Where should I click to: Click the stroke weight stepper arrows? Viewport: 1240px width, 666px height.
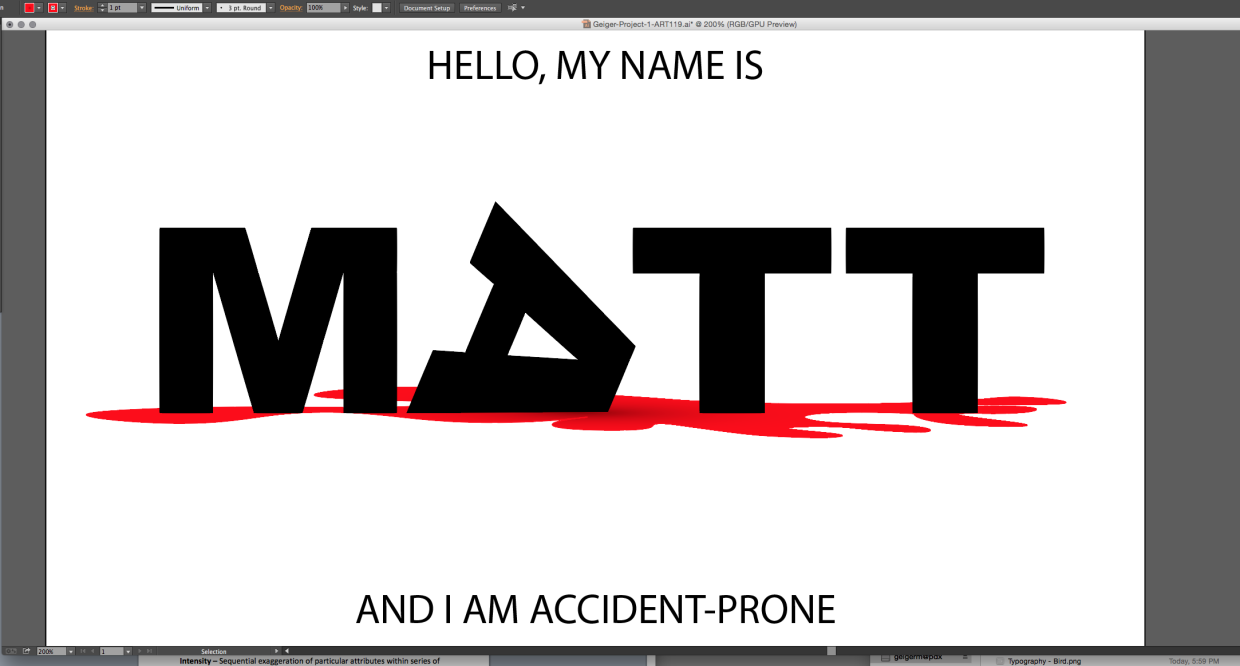tap(102, 8)
